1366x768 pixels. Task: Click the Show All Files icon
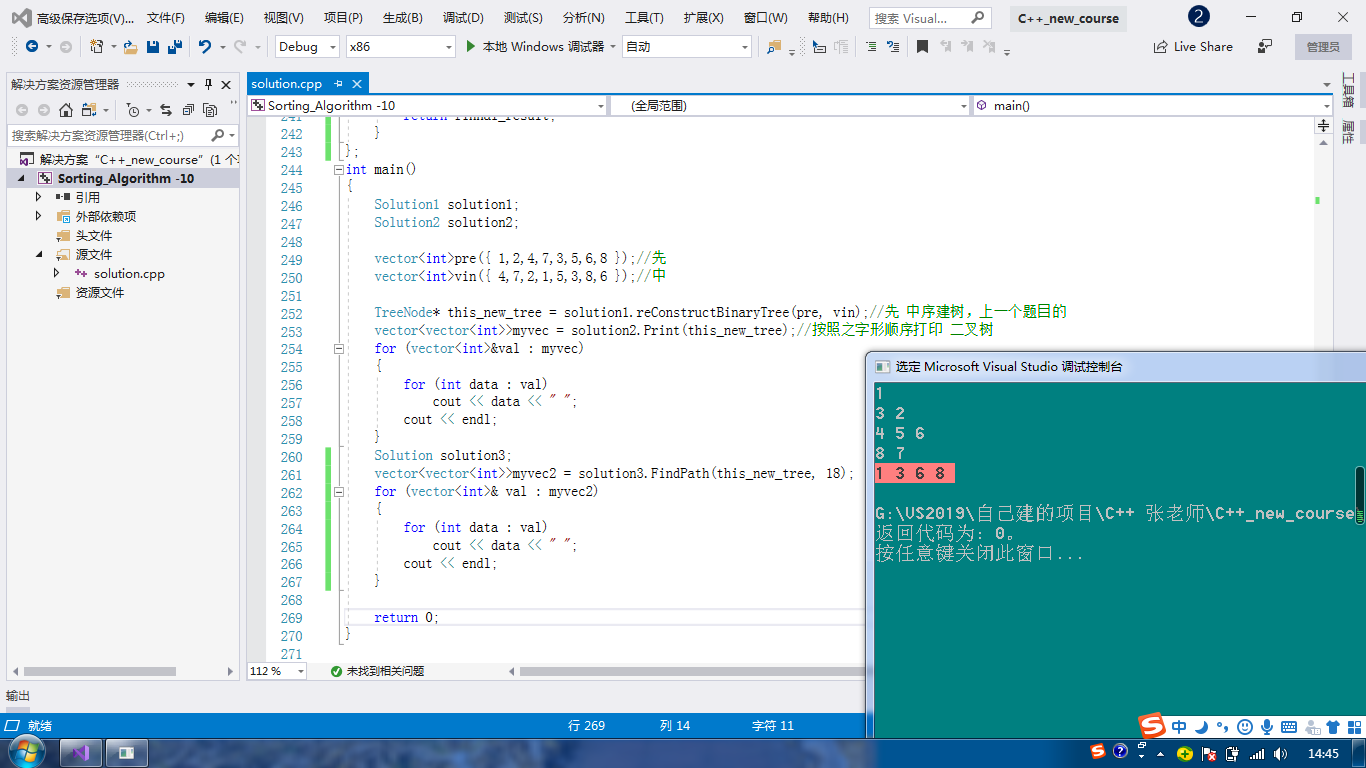click(x=210, y=110)
